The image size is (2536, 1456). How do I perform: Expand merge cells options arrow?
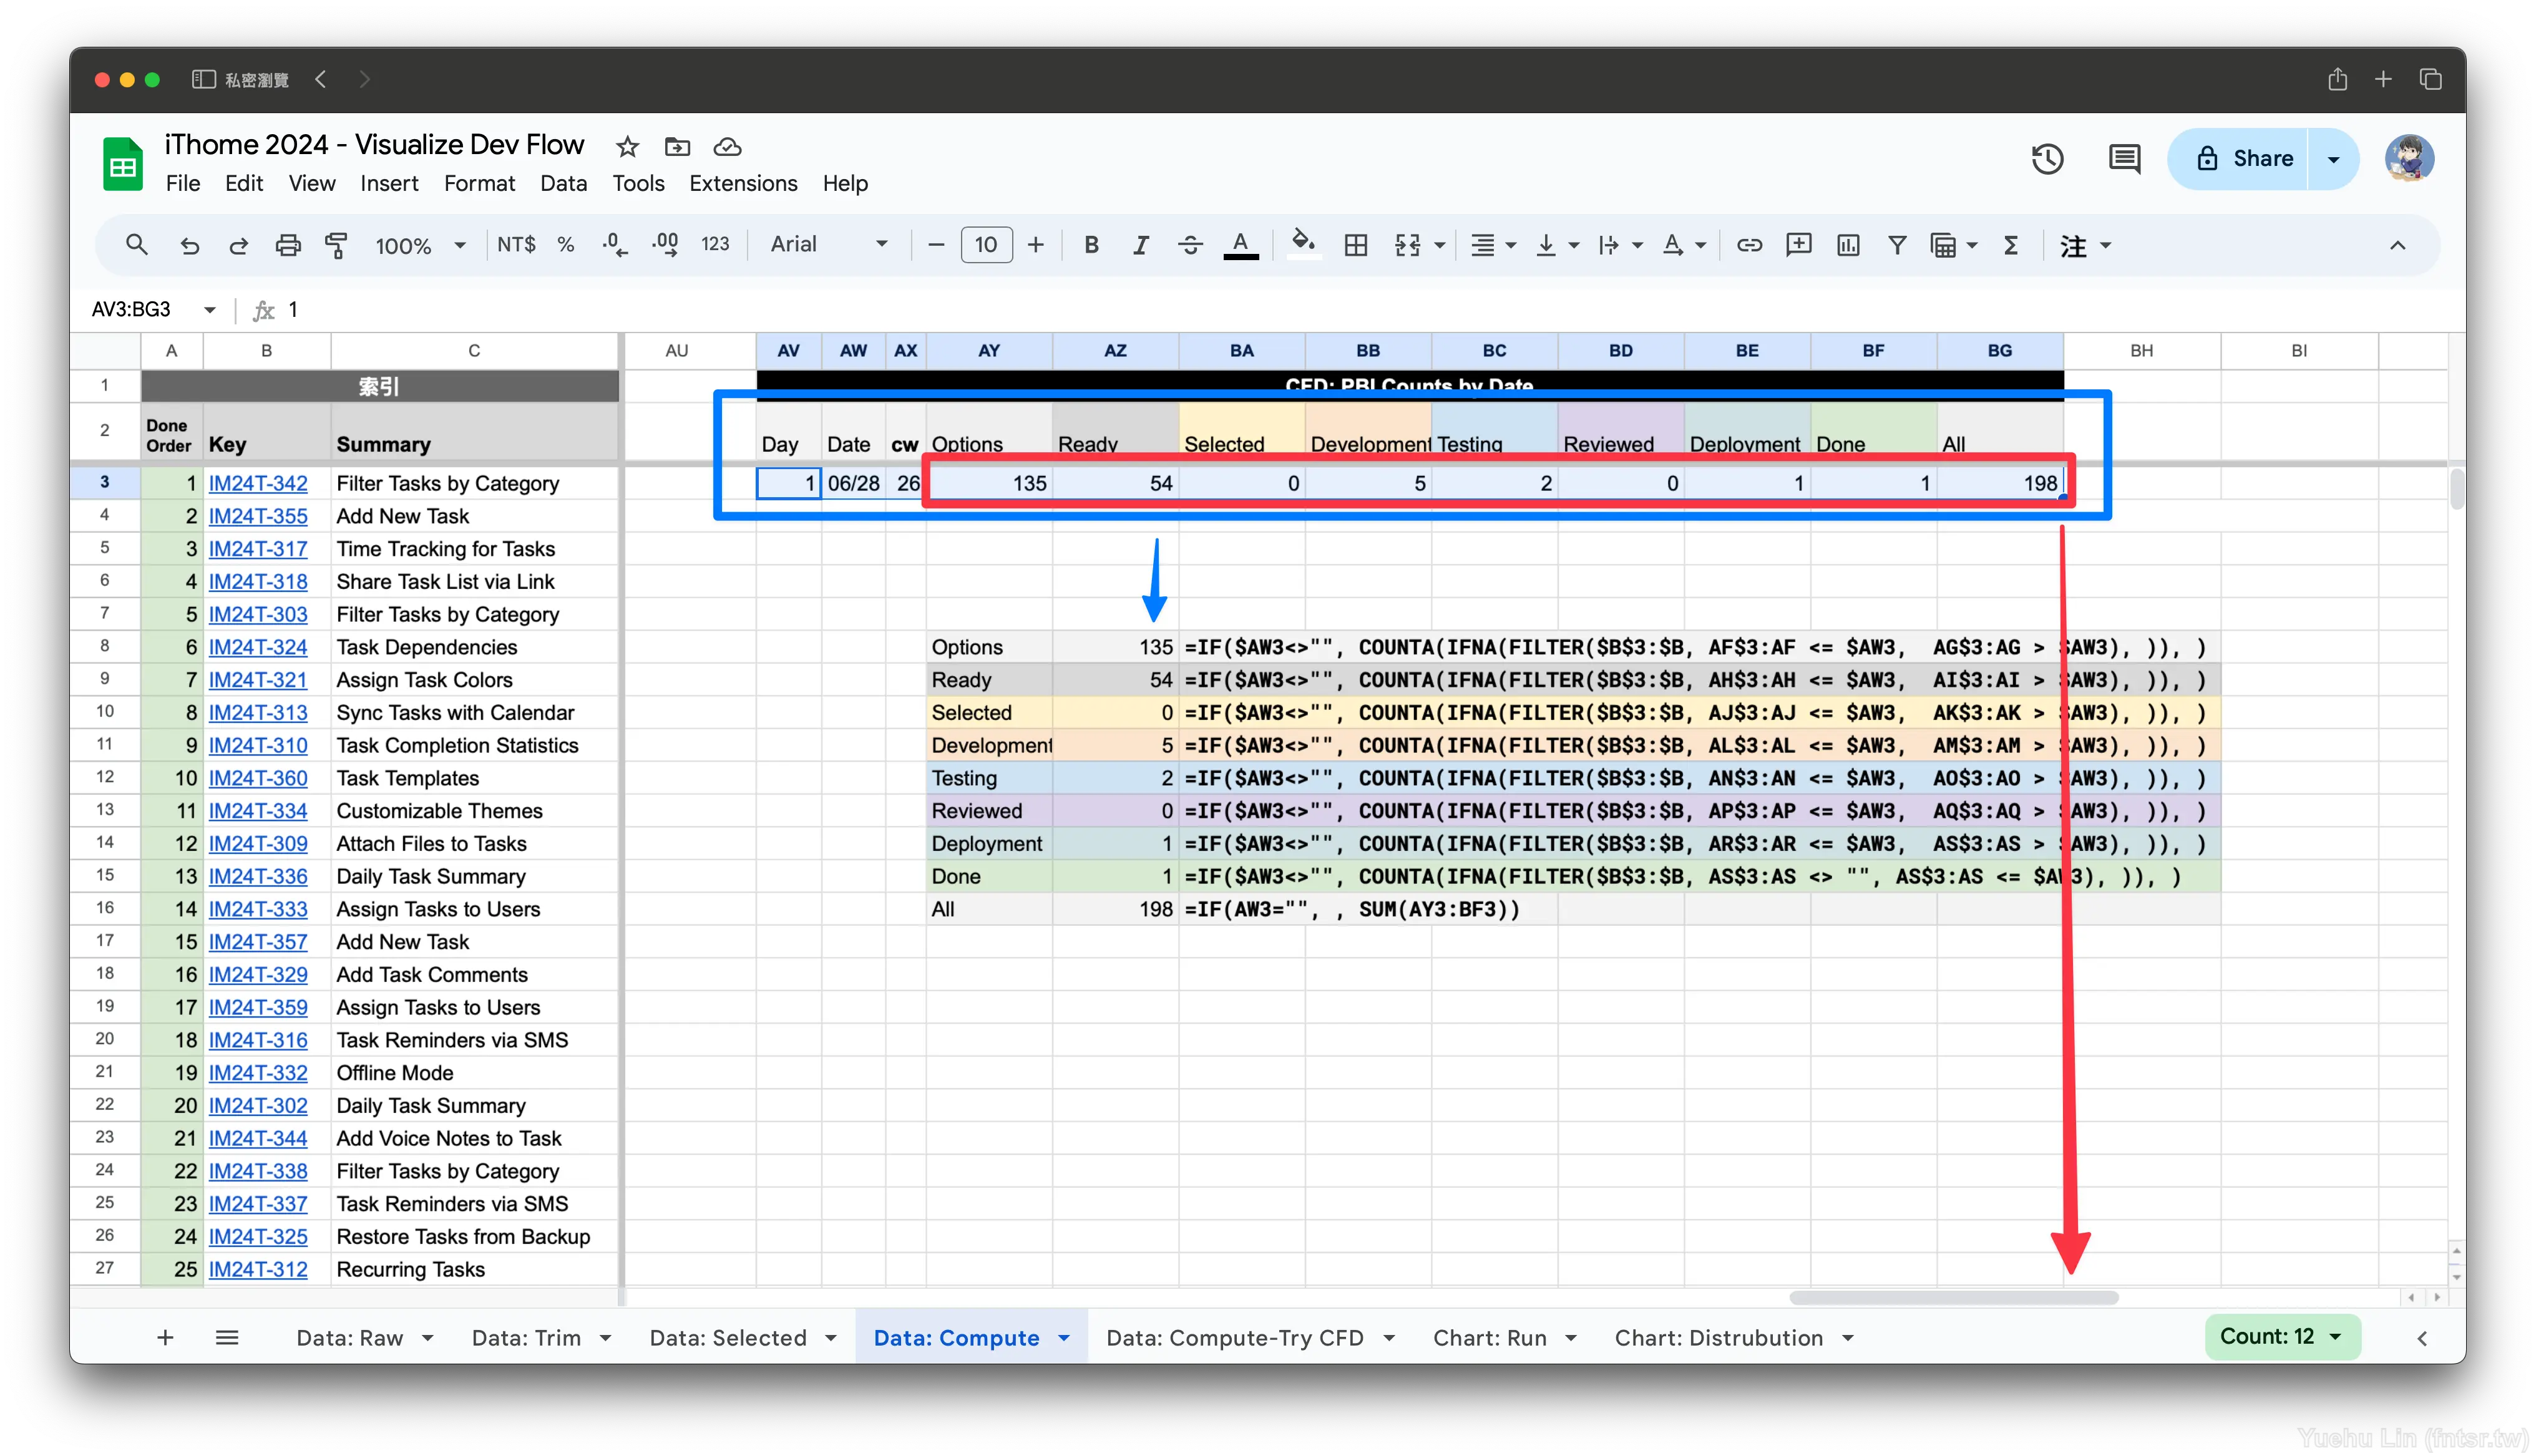tap(1440, 245)
